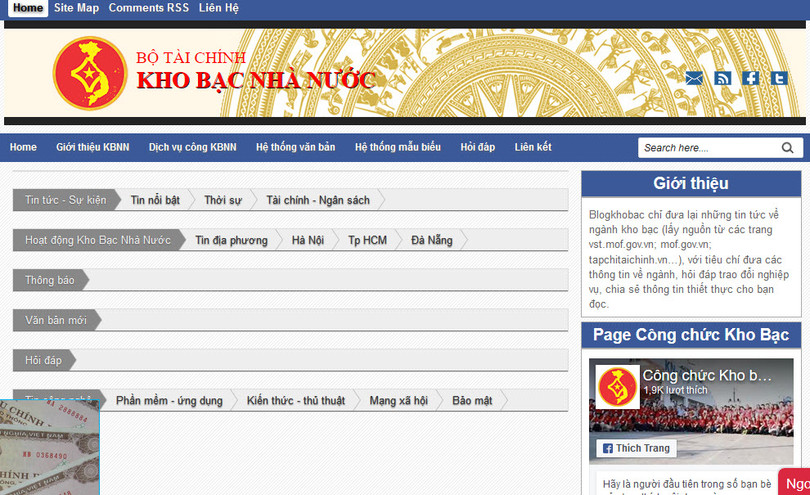Open the Hà Nội news tab
The image size is (810, 495).
307,240
